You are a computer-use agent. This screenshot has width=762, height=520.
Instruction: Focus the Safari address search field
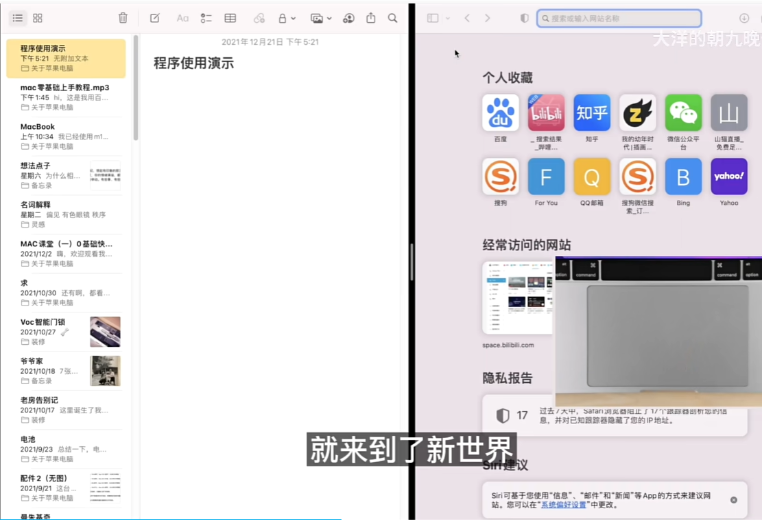tap(619, 18)
